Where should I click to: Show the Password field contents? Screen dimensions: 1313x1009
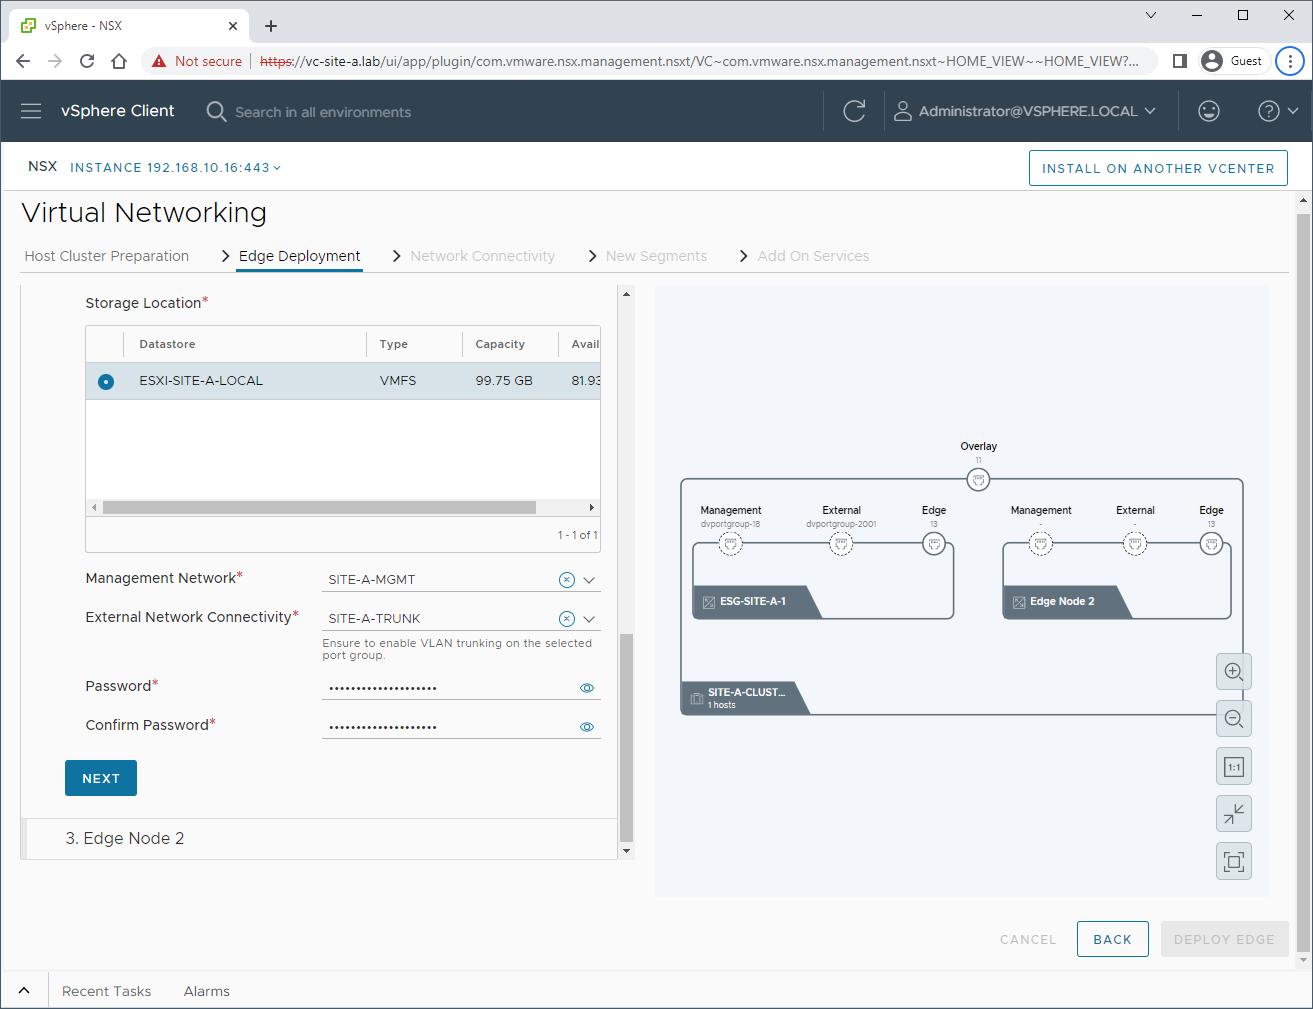pos(587,688)
